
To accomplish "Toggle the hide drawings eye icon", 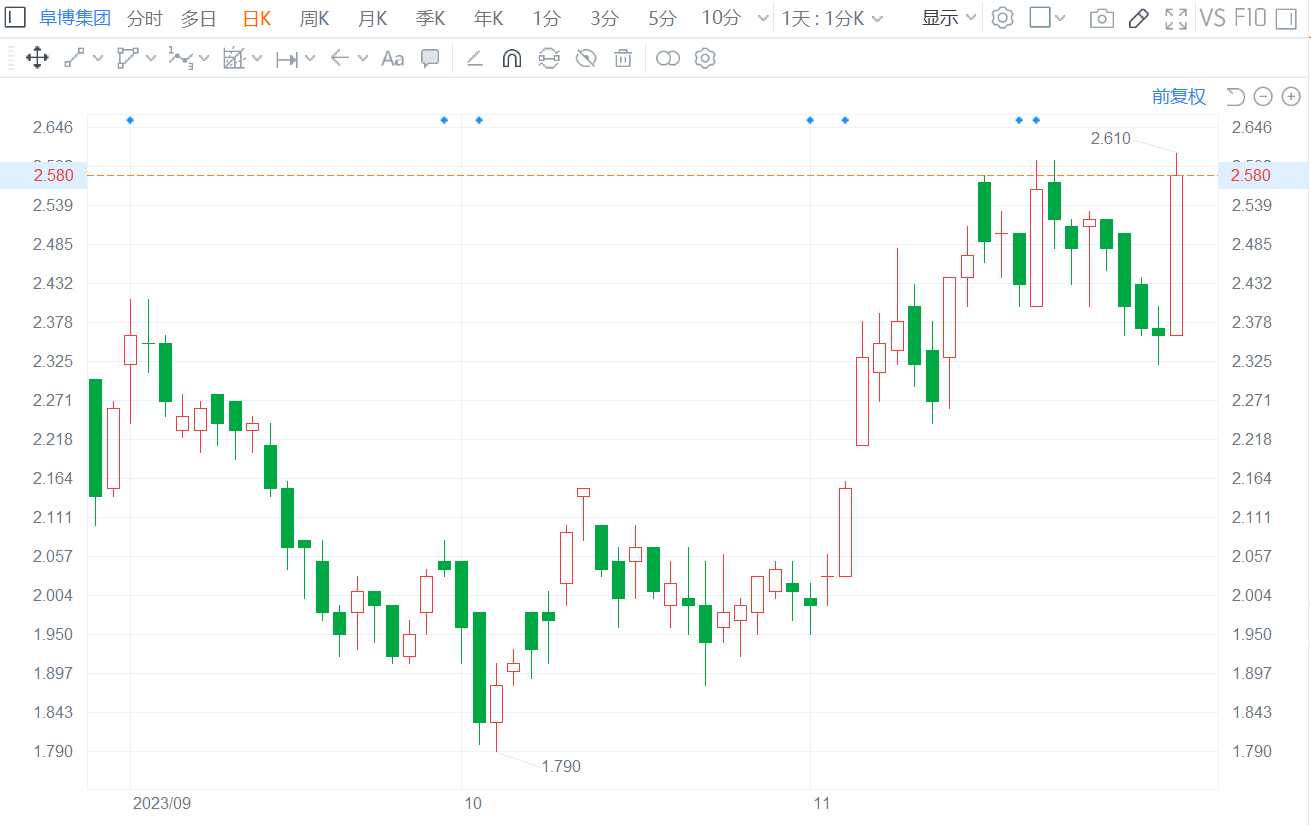I will 586,58.
